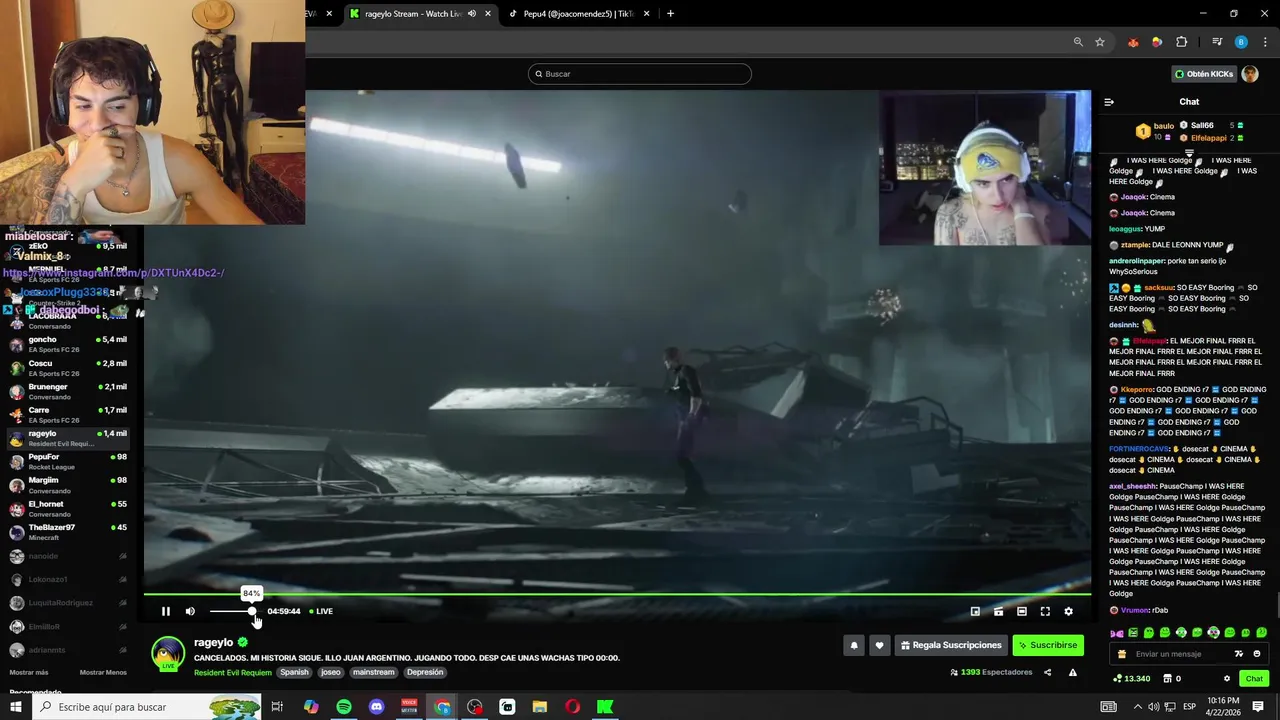The width and height of the screenshot is (1280, 720).
Task: Open Coscu channel in sidebar
Action: (68, 368)
